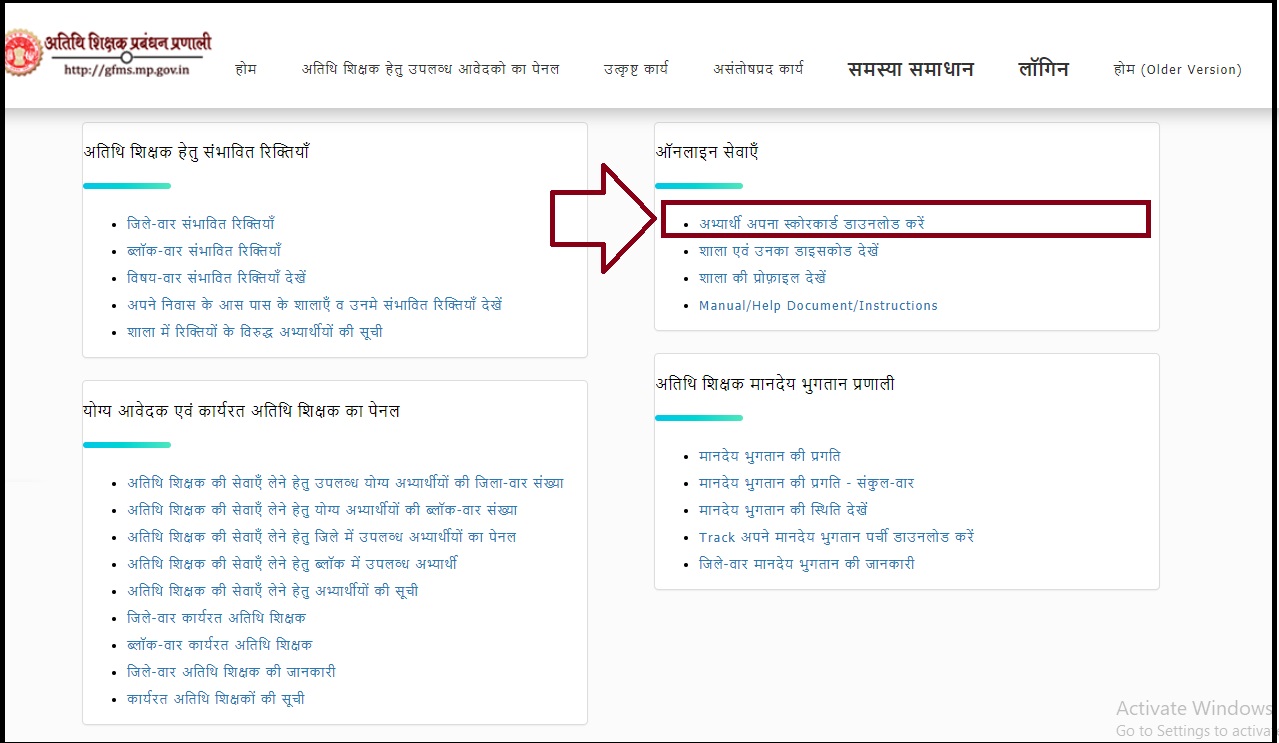1279x743 pixels.
Task: Open जिले-वार कार्यरत अतिथि शिक्षक link
Action: tap(216, 618)
